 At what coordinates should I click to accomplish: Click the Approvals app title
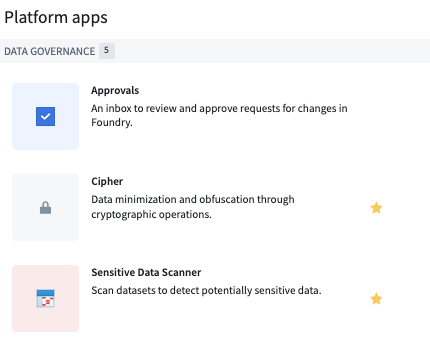115,91
